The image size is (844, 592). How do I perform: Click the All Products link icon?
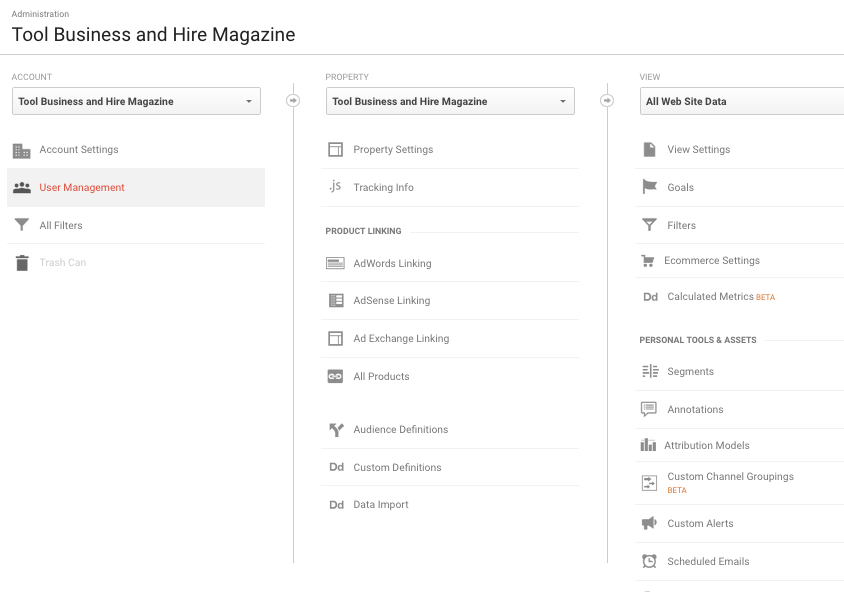(335, 376)
